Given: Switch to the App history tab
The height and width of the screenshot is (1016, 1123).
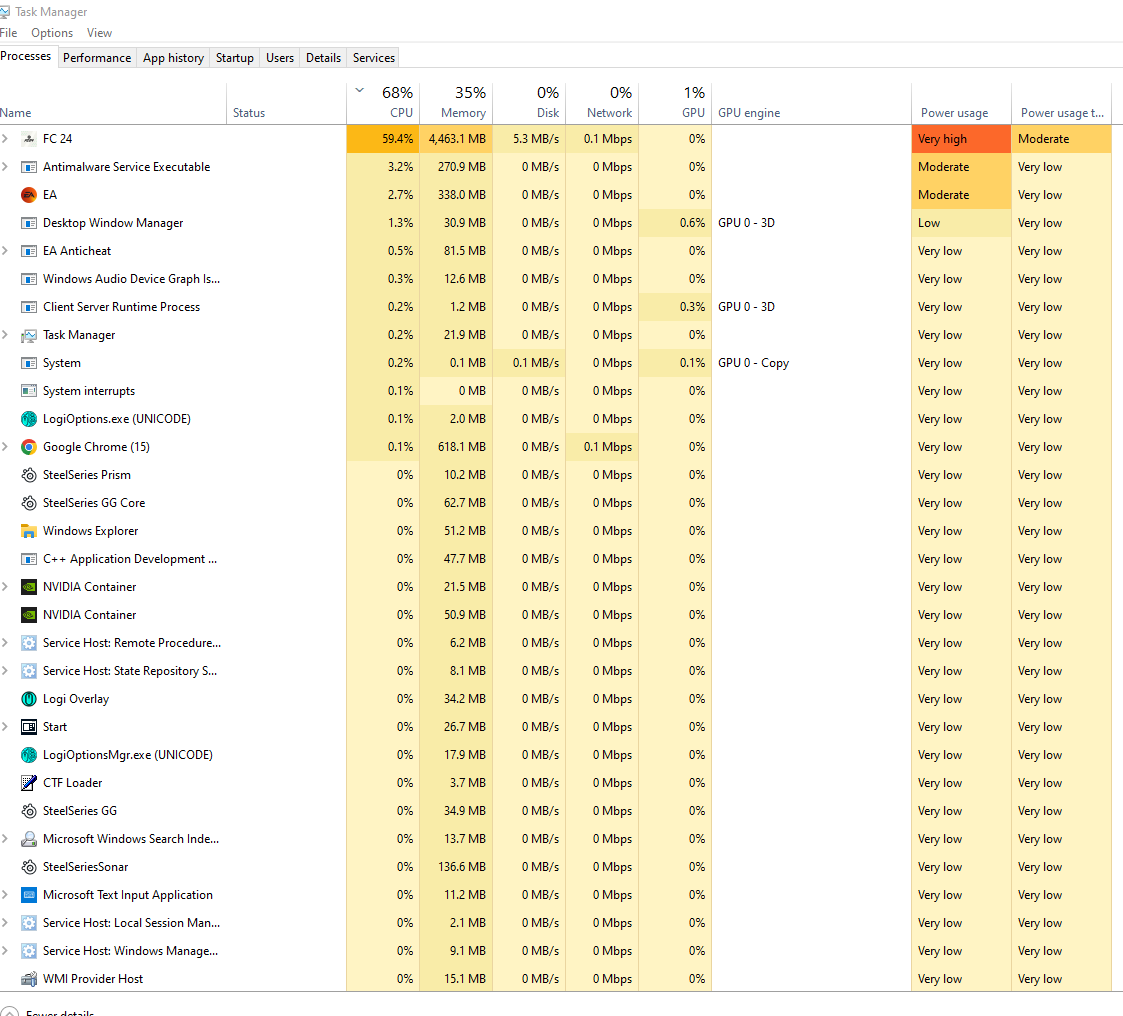Looking at the screenshot, I should pos(173,58).
